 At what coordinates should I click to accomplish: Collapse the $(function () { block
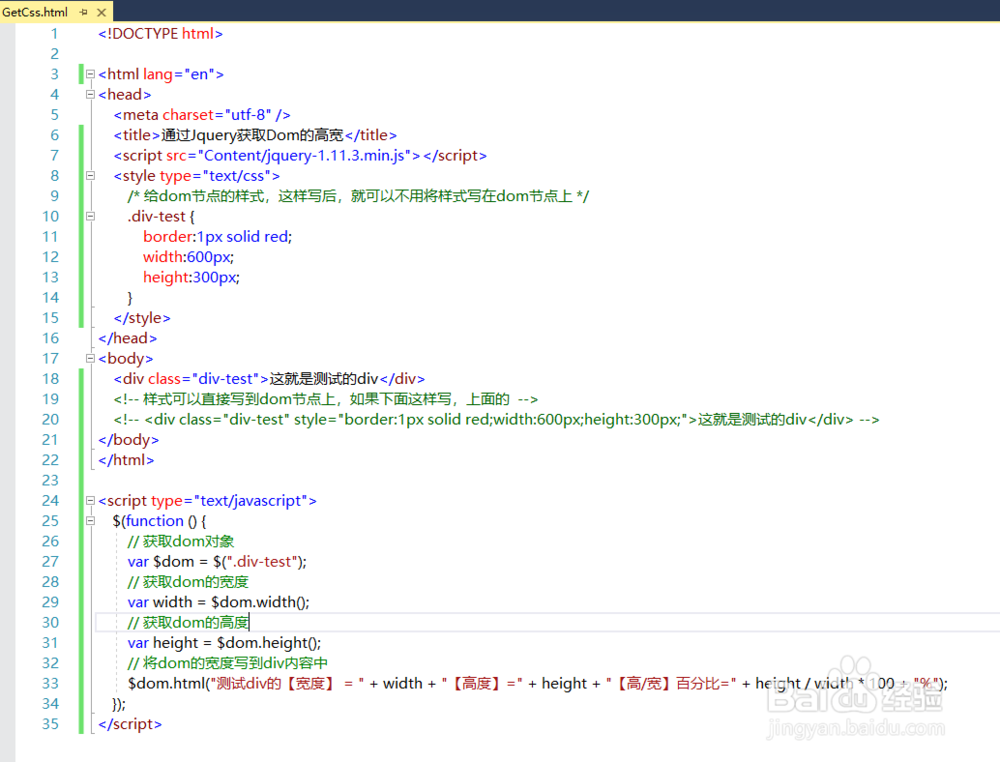(91, 521)
